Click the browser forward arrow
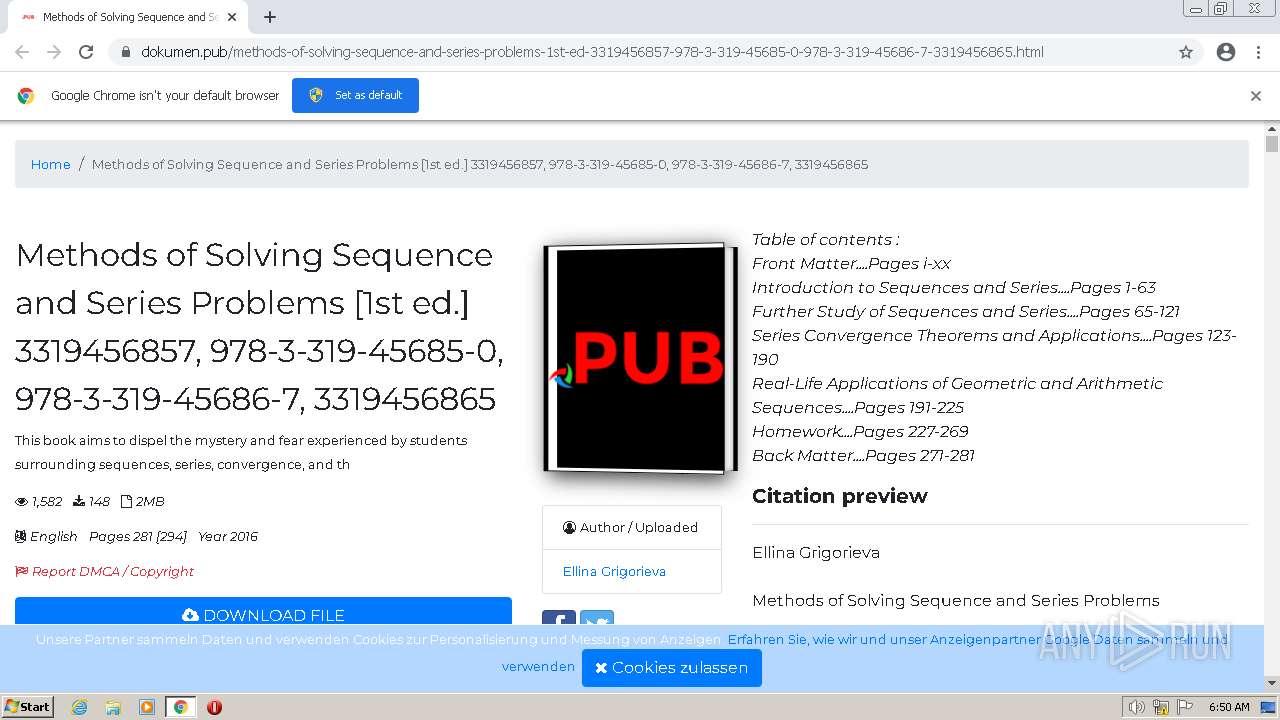Viewport: 1280px width, 720px height. pos(54,52)
